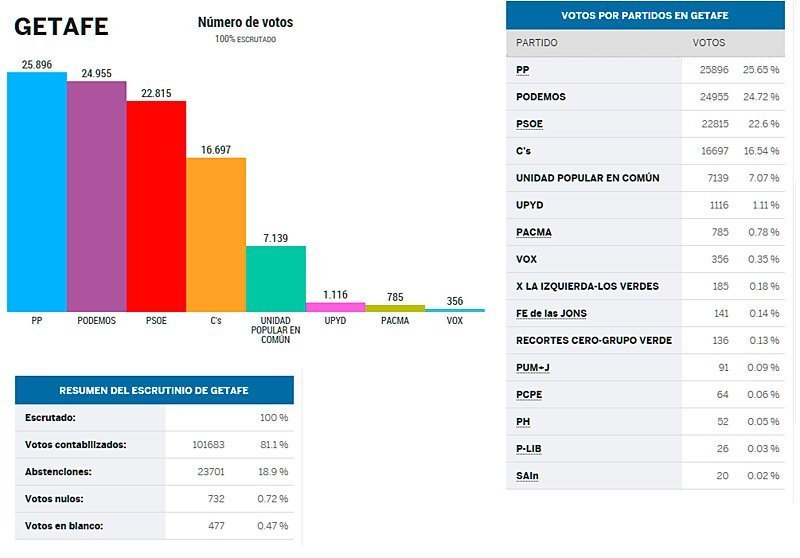Open the PUM+J party link
Viewport: 800px width, 558px height.
[533, 367]
